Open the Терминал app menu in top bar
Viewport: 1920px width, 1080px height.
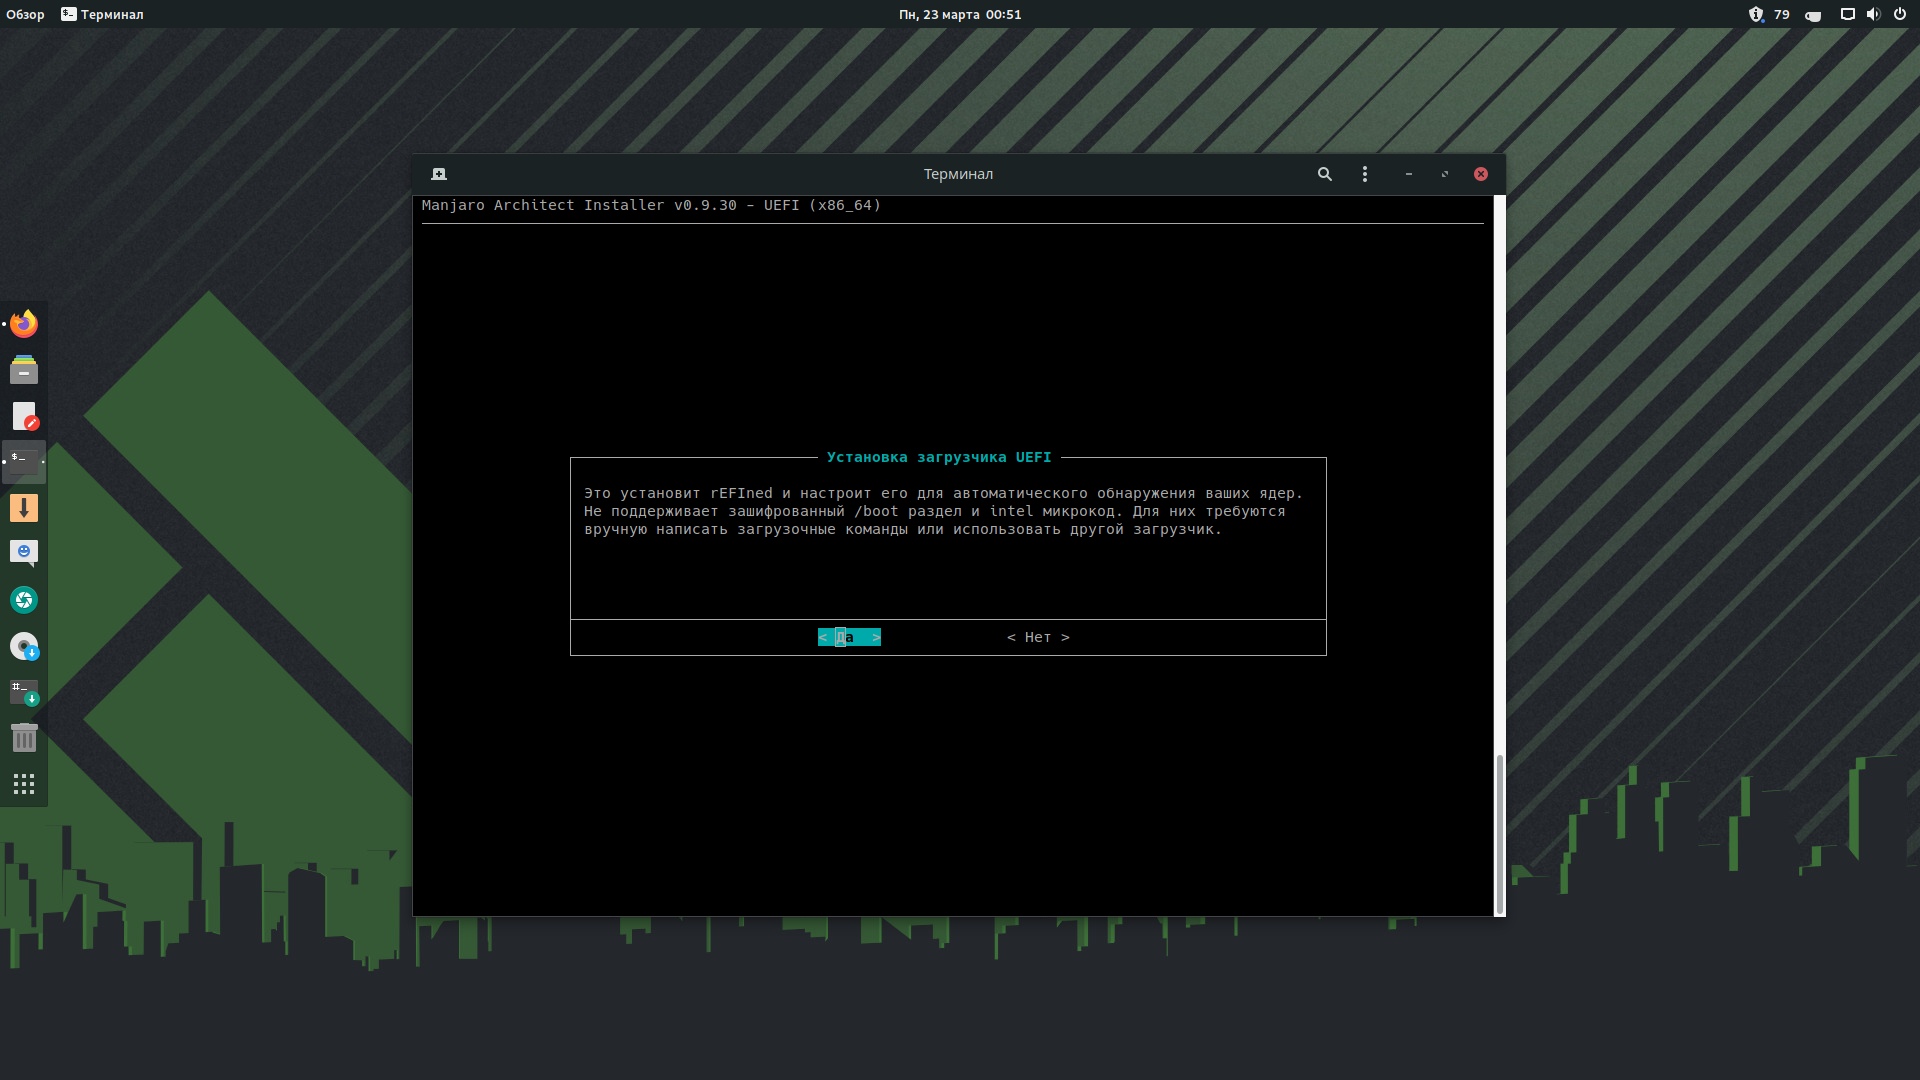pyautogui.click(x=102, y=14)
